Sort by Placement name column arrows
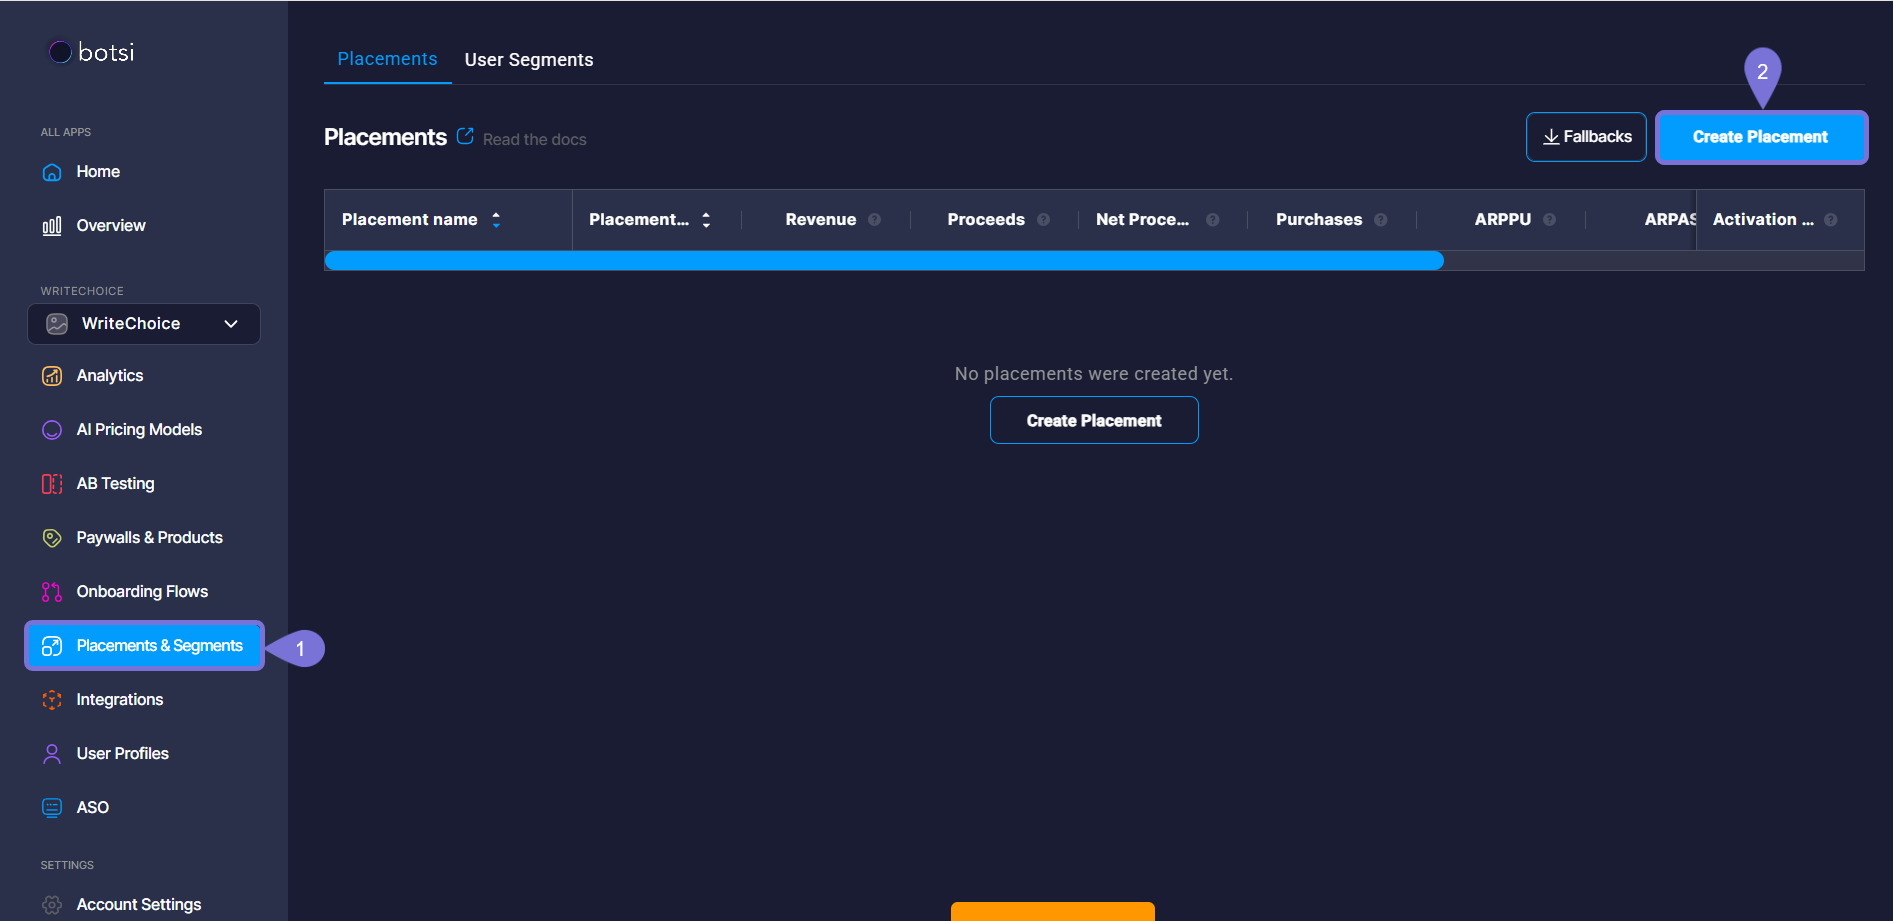1893x921 pixels. [x=496, y=220]
